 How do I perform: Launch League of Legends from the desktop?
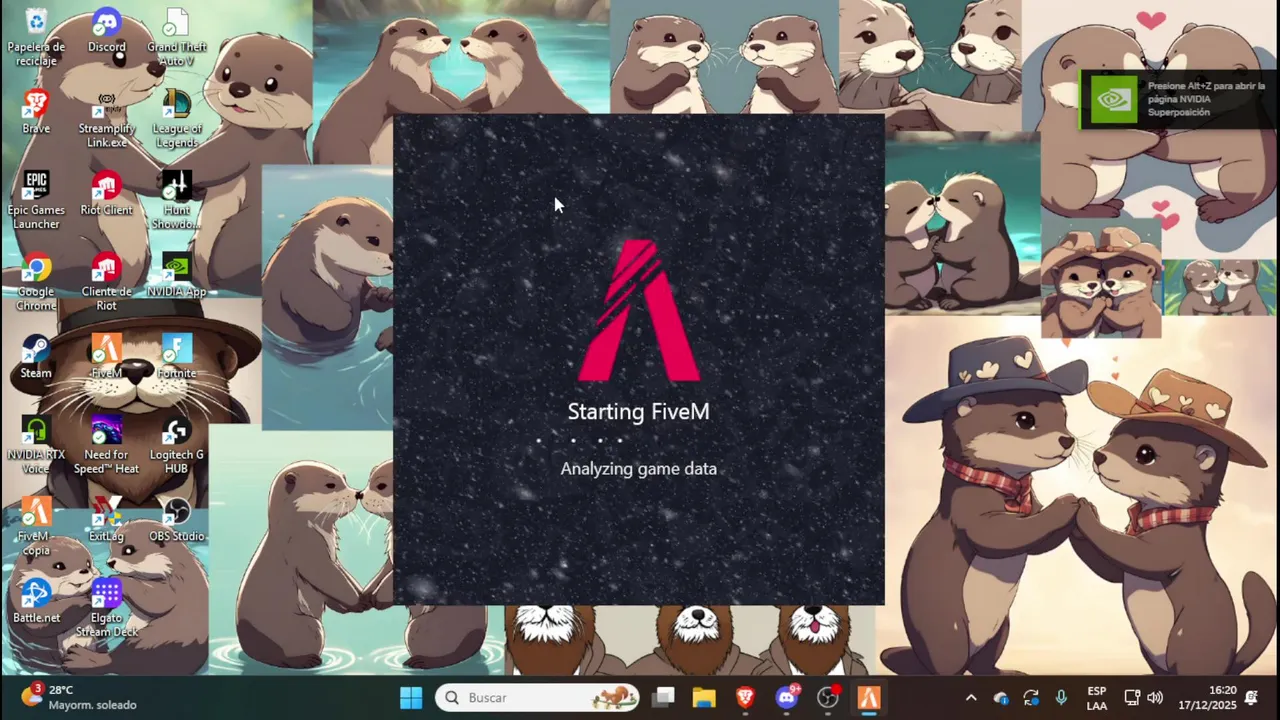tap(177, 119)
